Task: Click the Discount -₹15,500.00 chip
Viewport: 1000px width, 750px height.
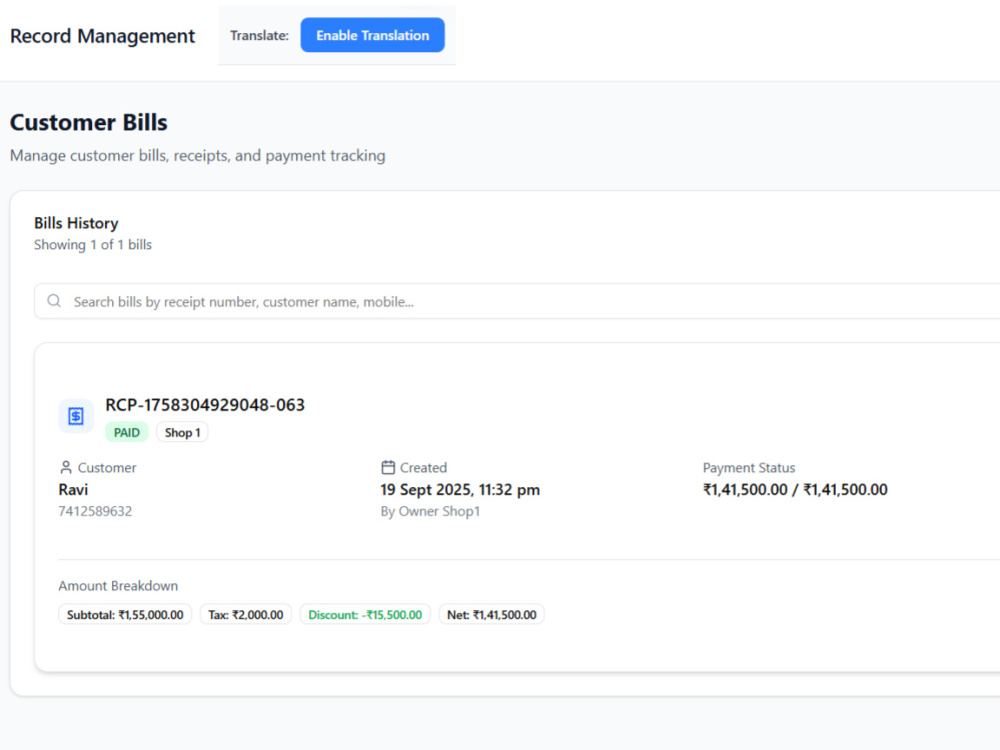Action: 365,615
